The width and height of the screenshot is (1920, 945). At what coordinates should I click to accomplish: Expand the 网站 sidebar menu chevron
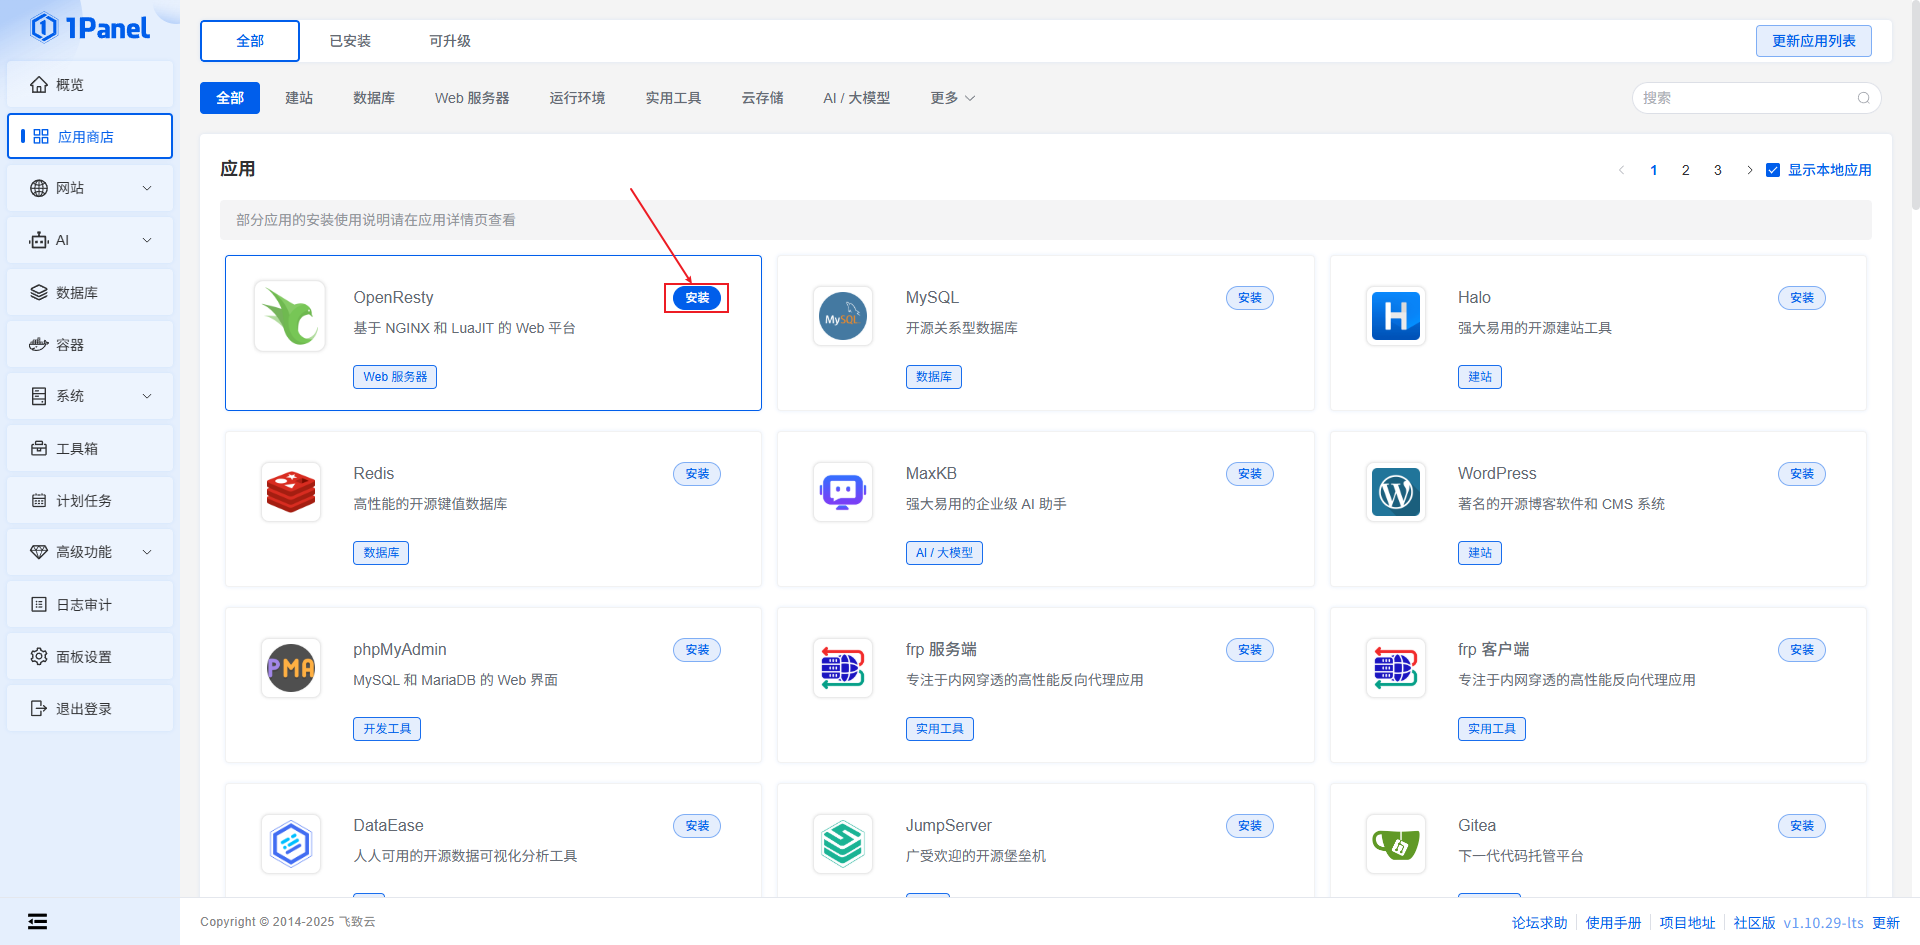coord(147,188)
